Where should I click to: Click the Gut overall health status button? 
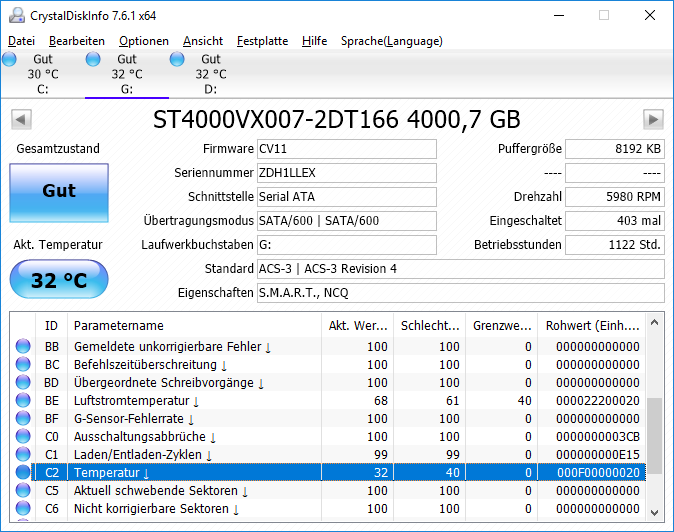click(59, 193)
